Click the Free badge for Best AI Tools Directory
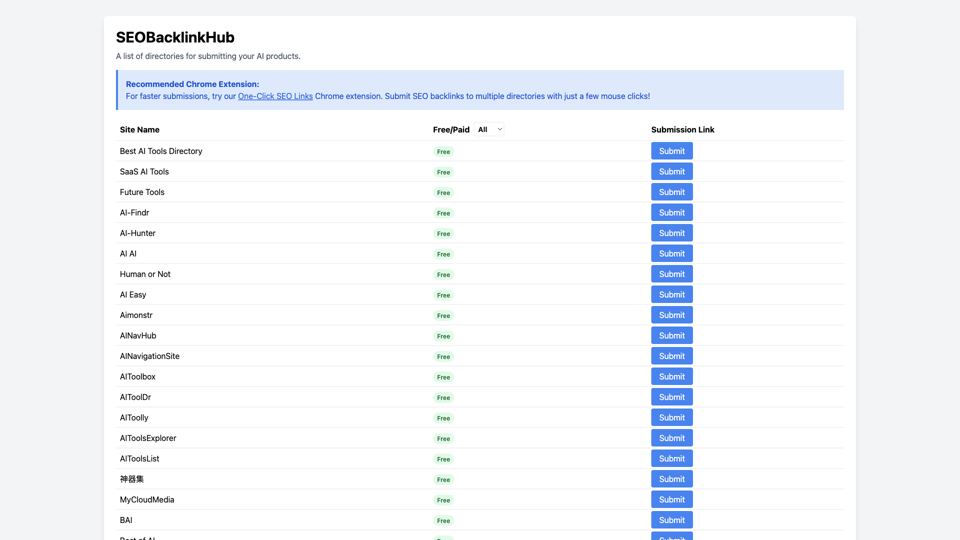 [x=443, y=152]
